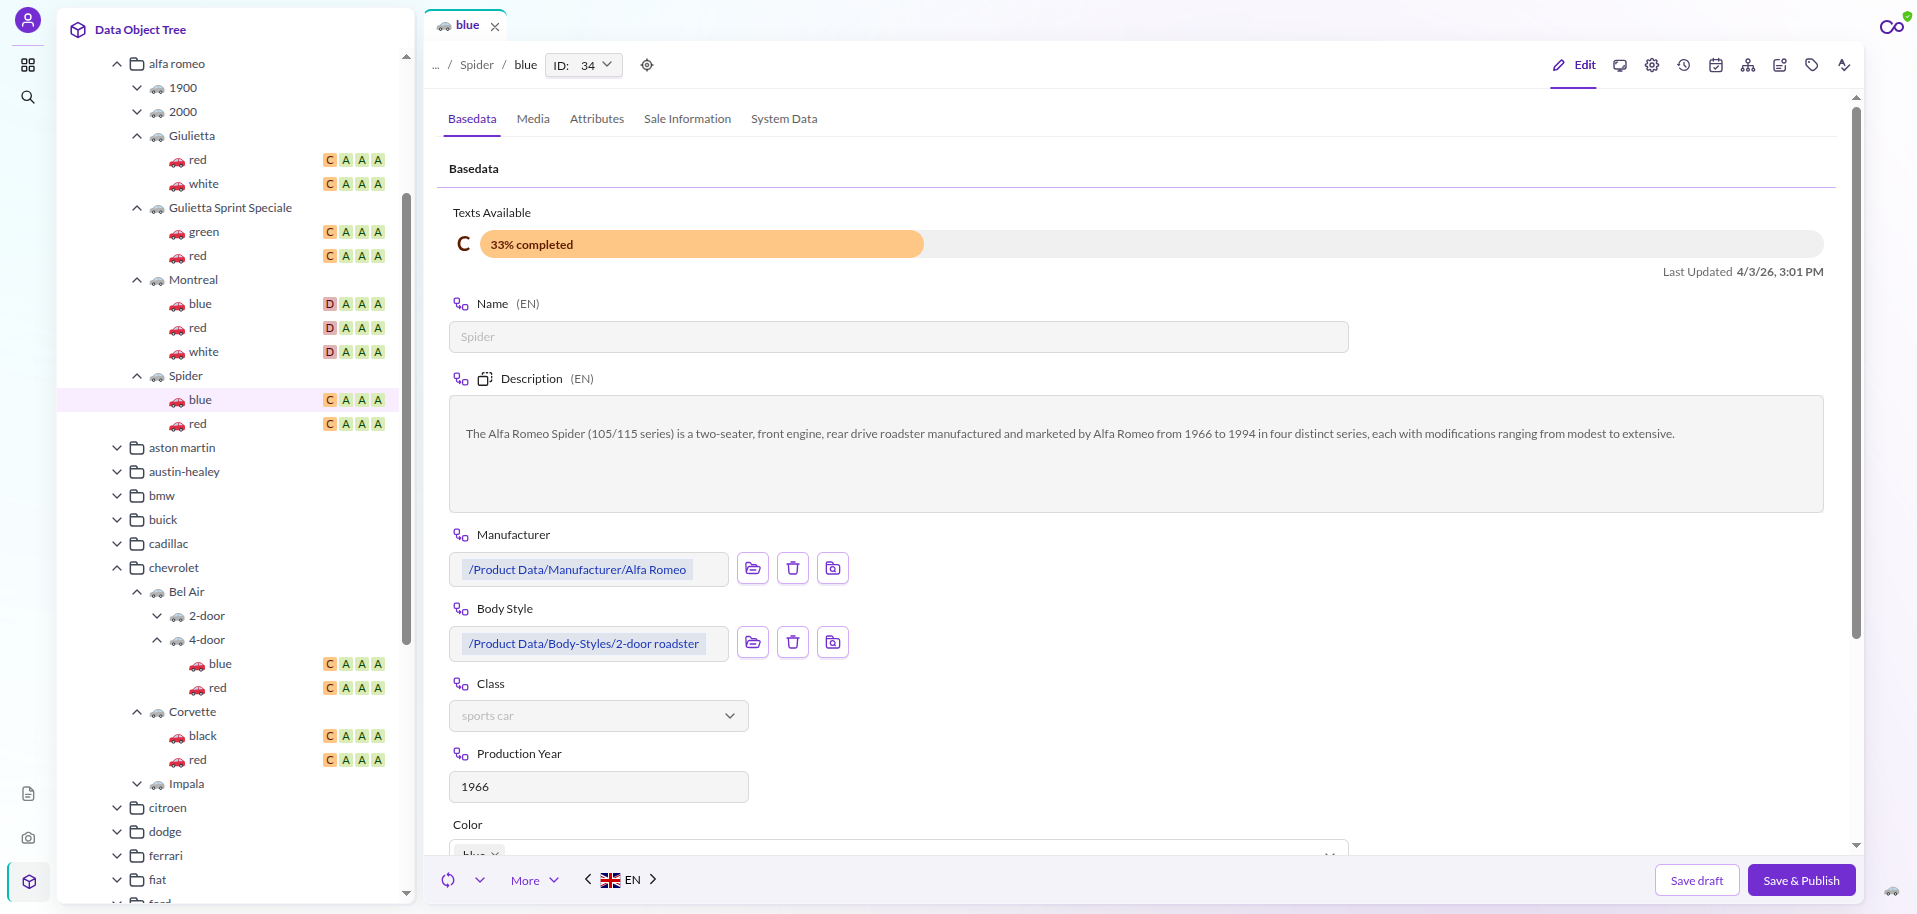Collapse the alfa romeo folder
Viewport: 1917px width, 914px height.
(117, 64)
